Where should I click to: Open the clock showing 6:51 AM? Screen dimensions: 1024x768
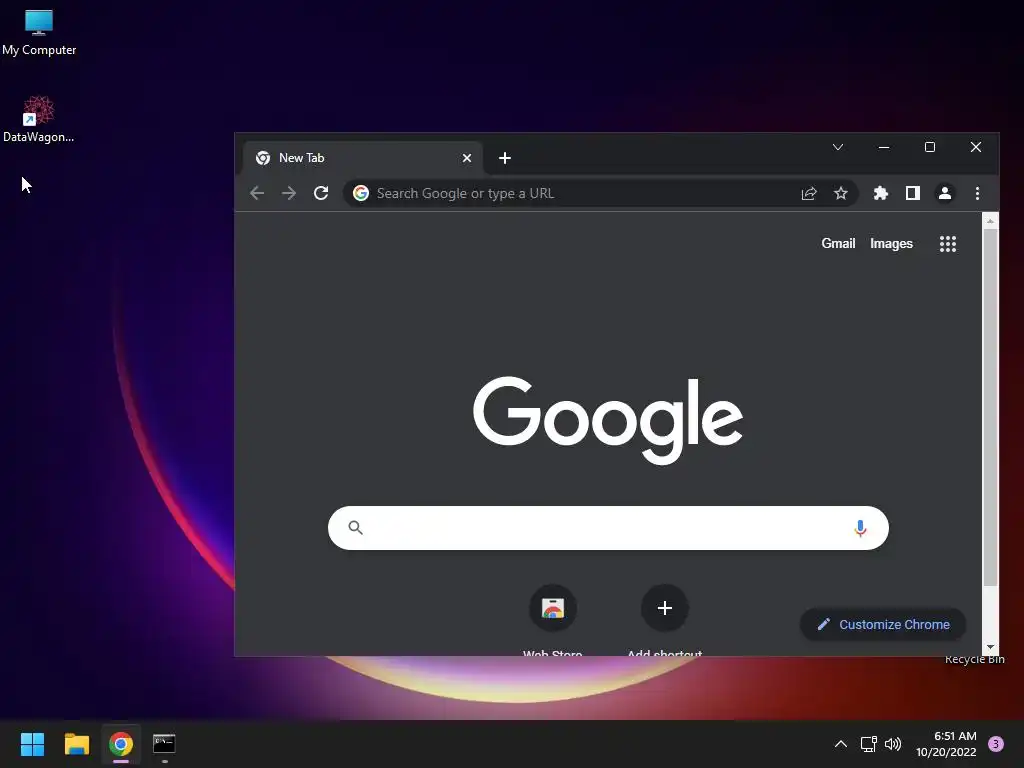[x=946, y=744]
